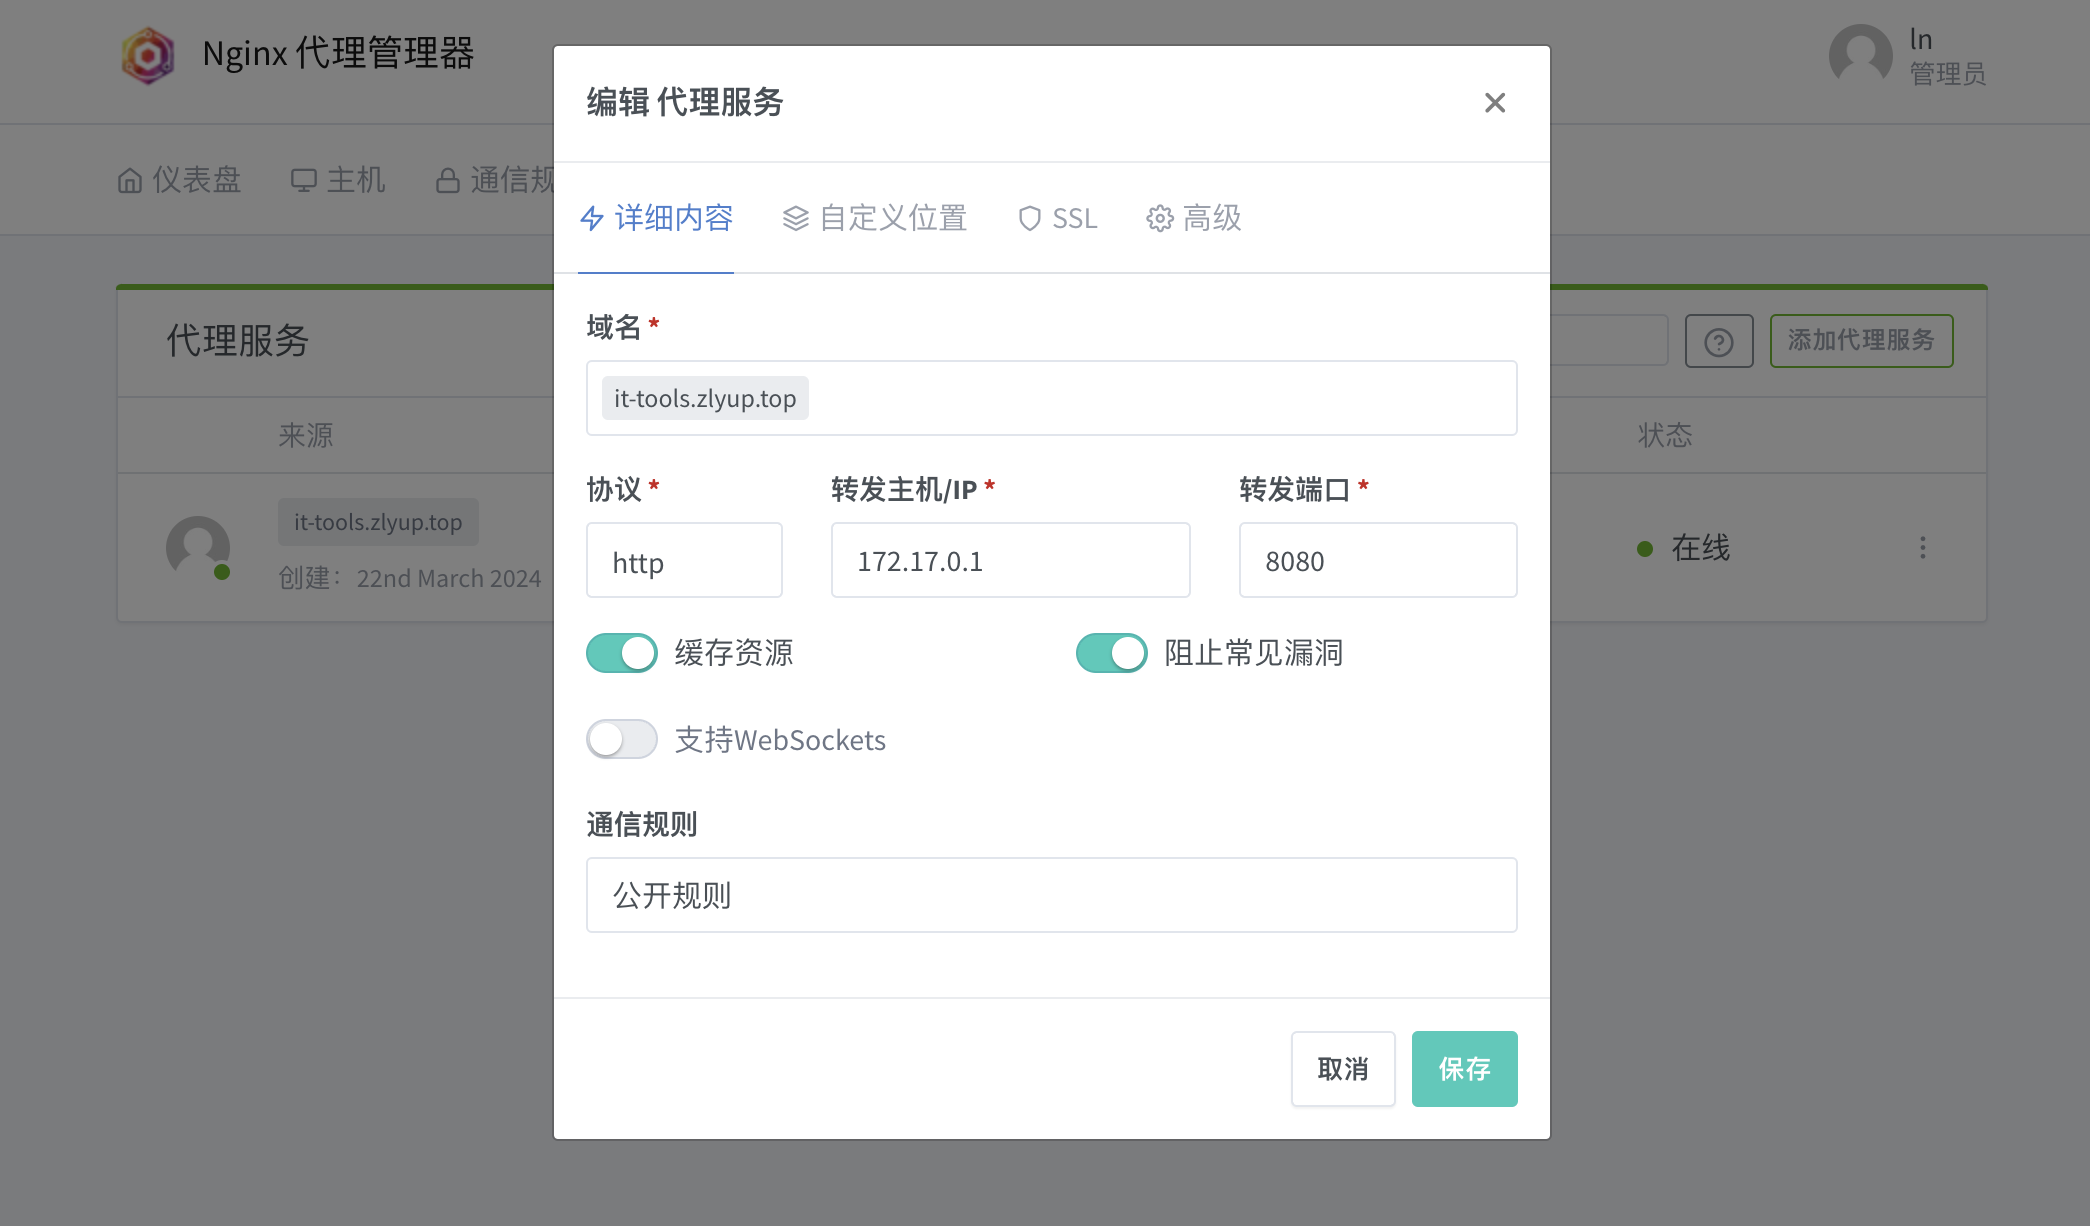Click the 添加代理服务 button
The height and width of the screenshot is (1226, 2090).
1861,341
